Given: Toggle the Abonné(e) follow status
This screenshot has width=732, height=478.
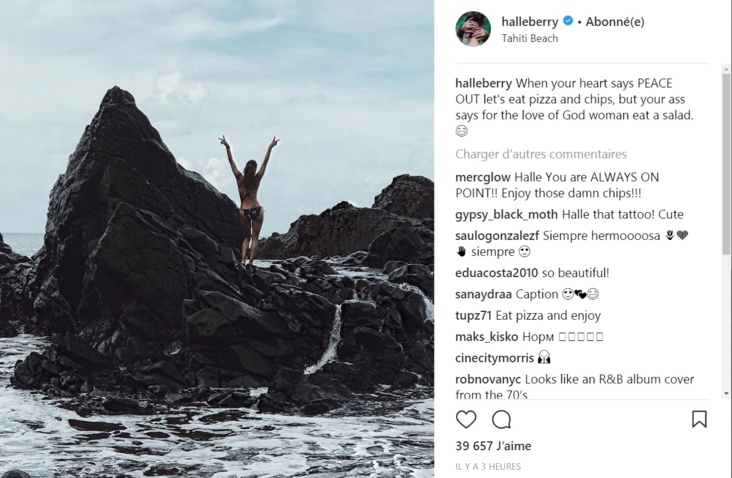Looking at the screenshot, I should click(x=614, y=20).
